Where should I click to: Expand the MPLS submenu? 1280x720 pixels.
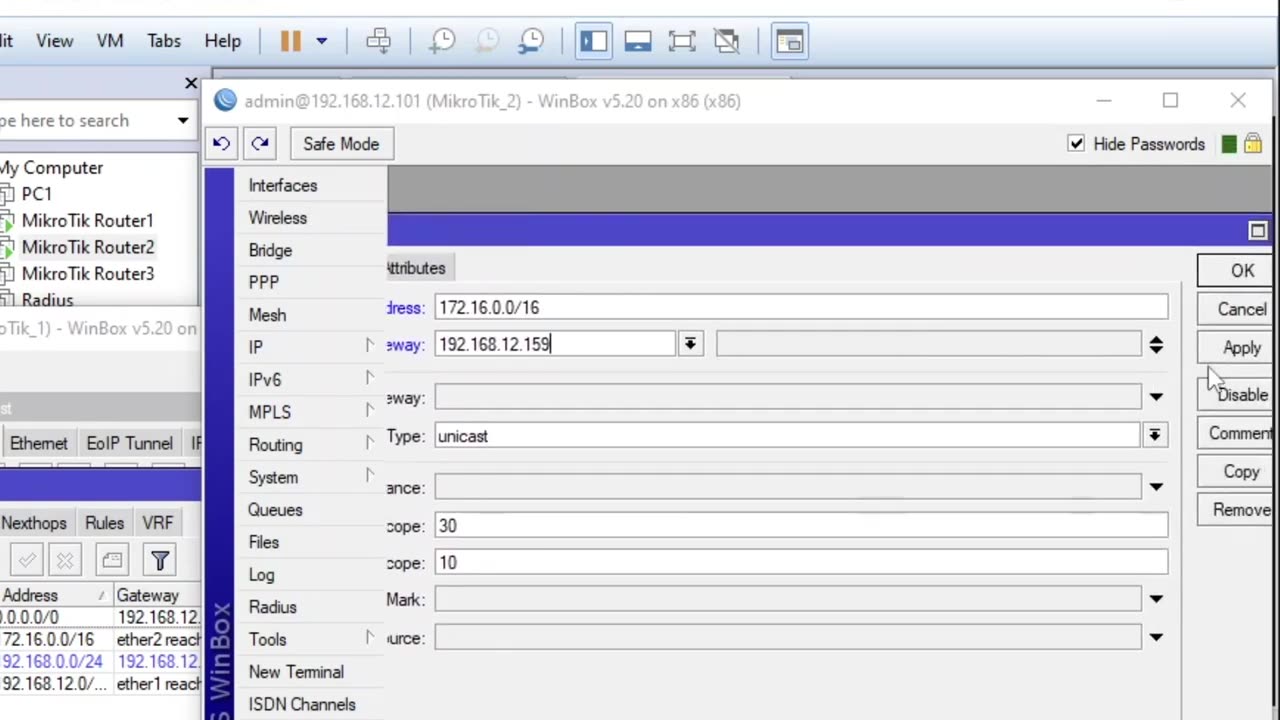(310, 412)
